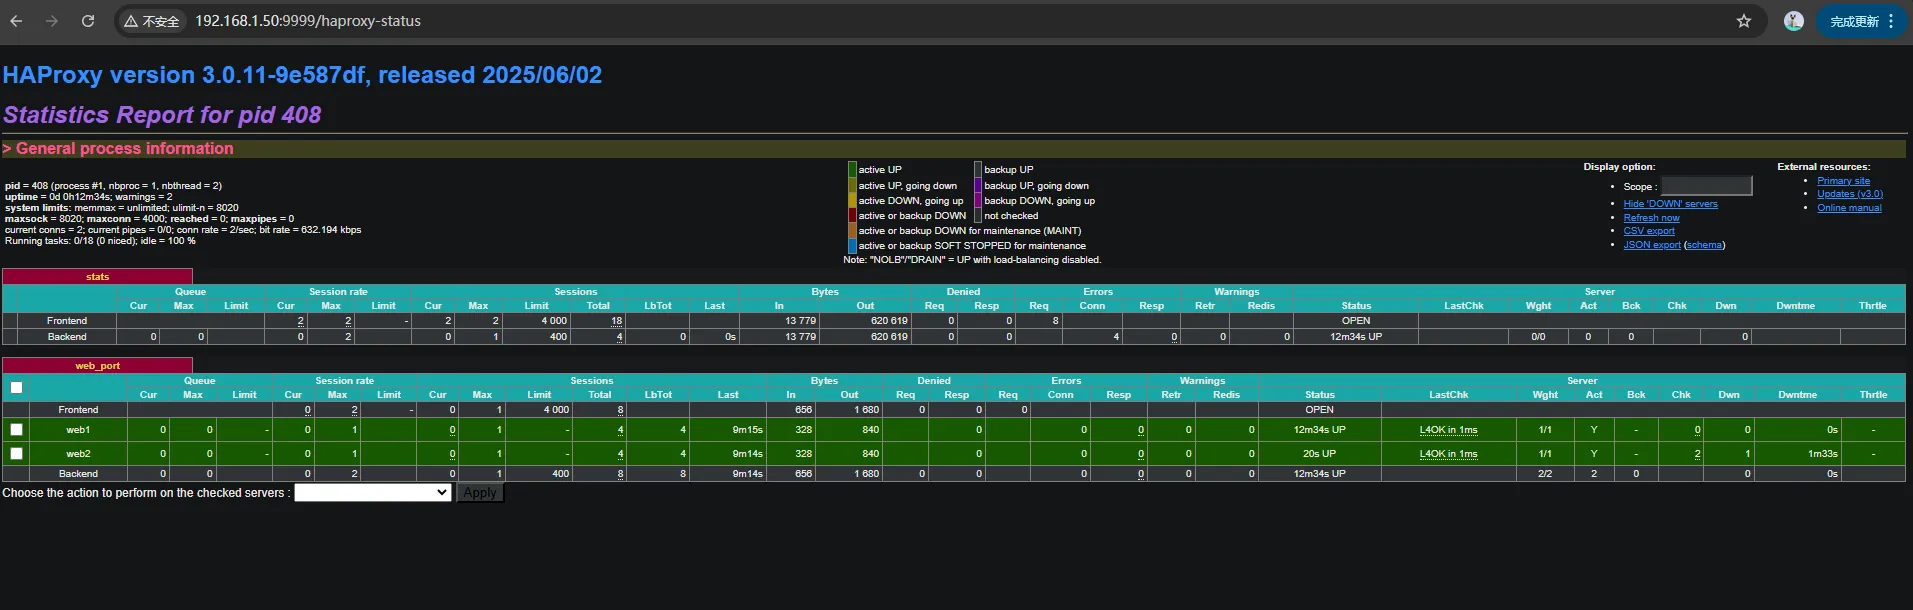Open the not-secure site warning badge
1913x610 pixels.
coord(152,21)
